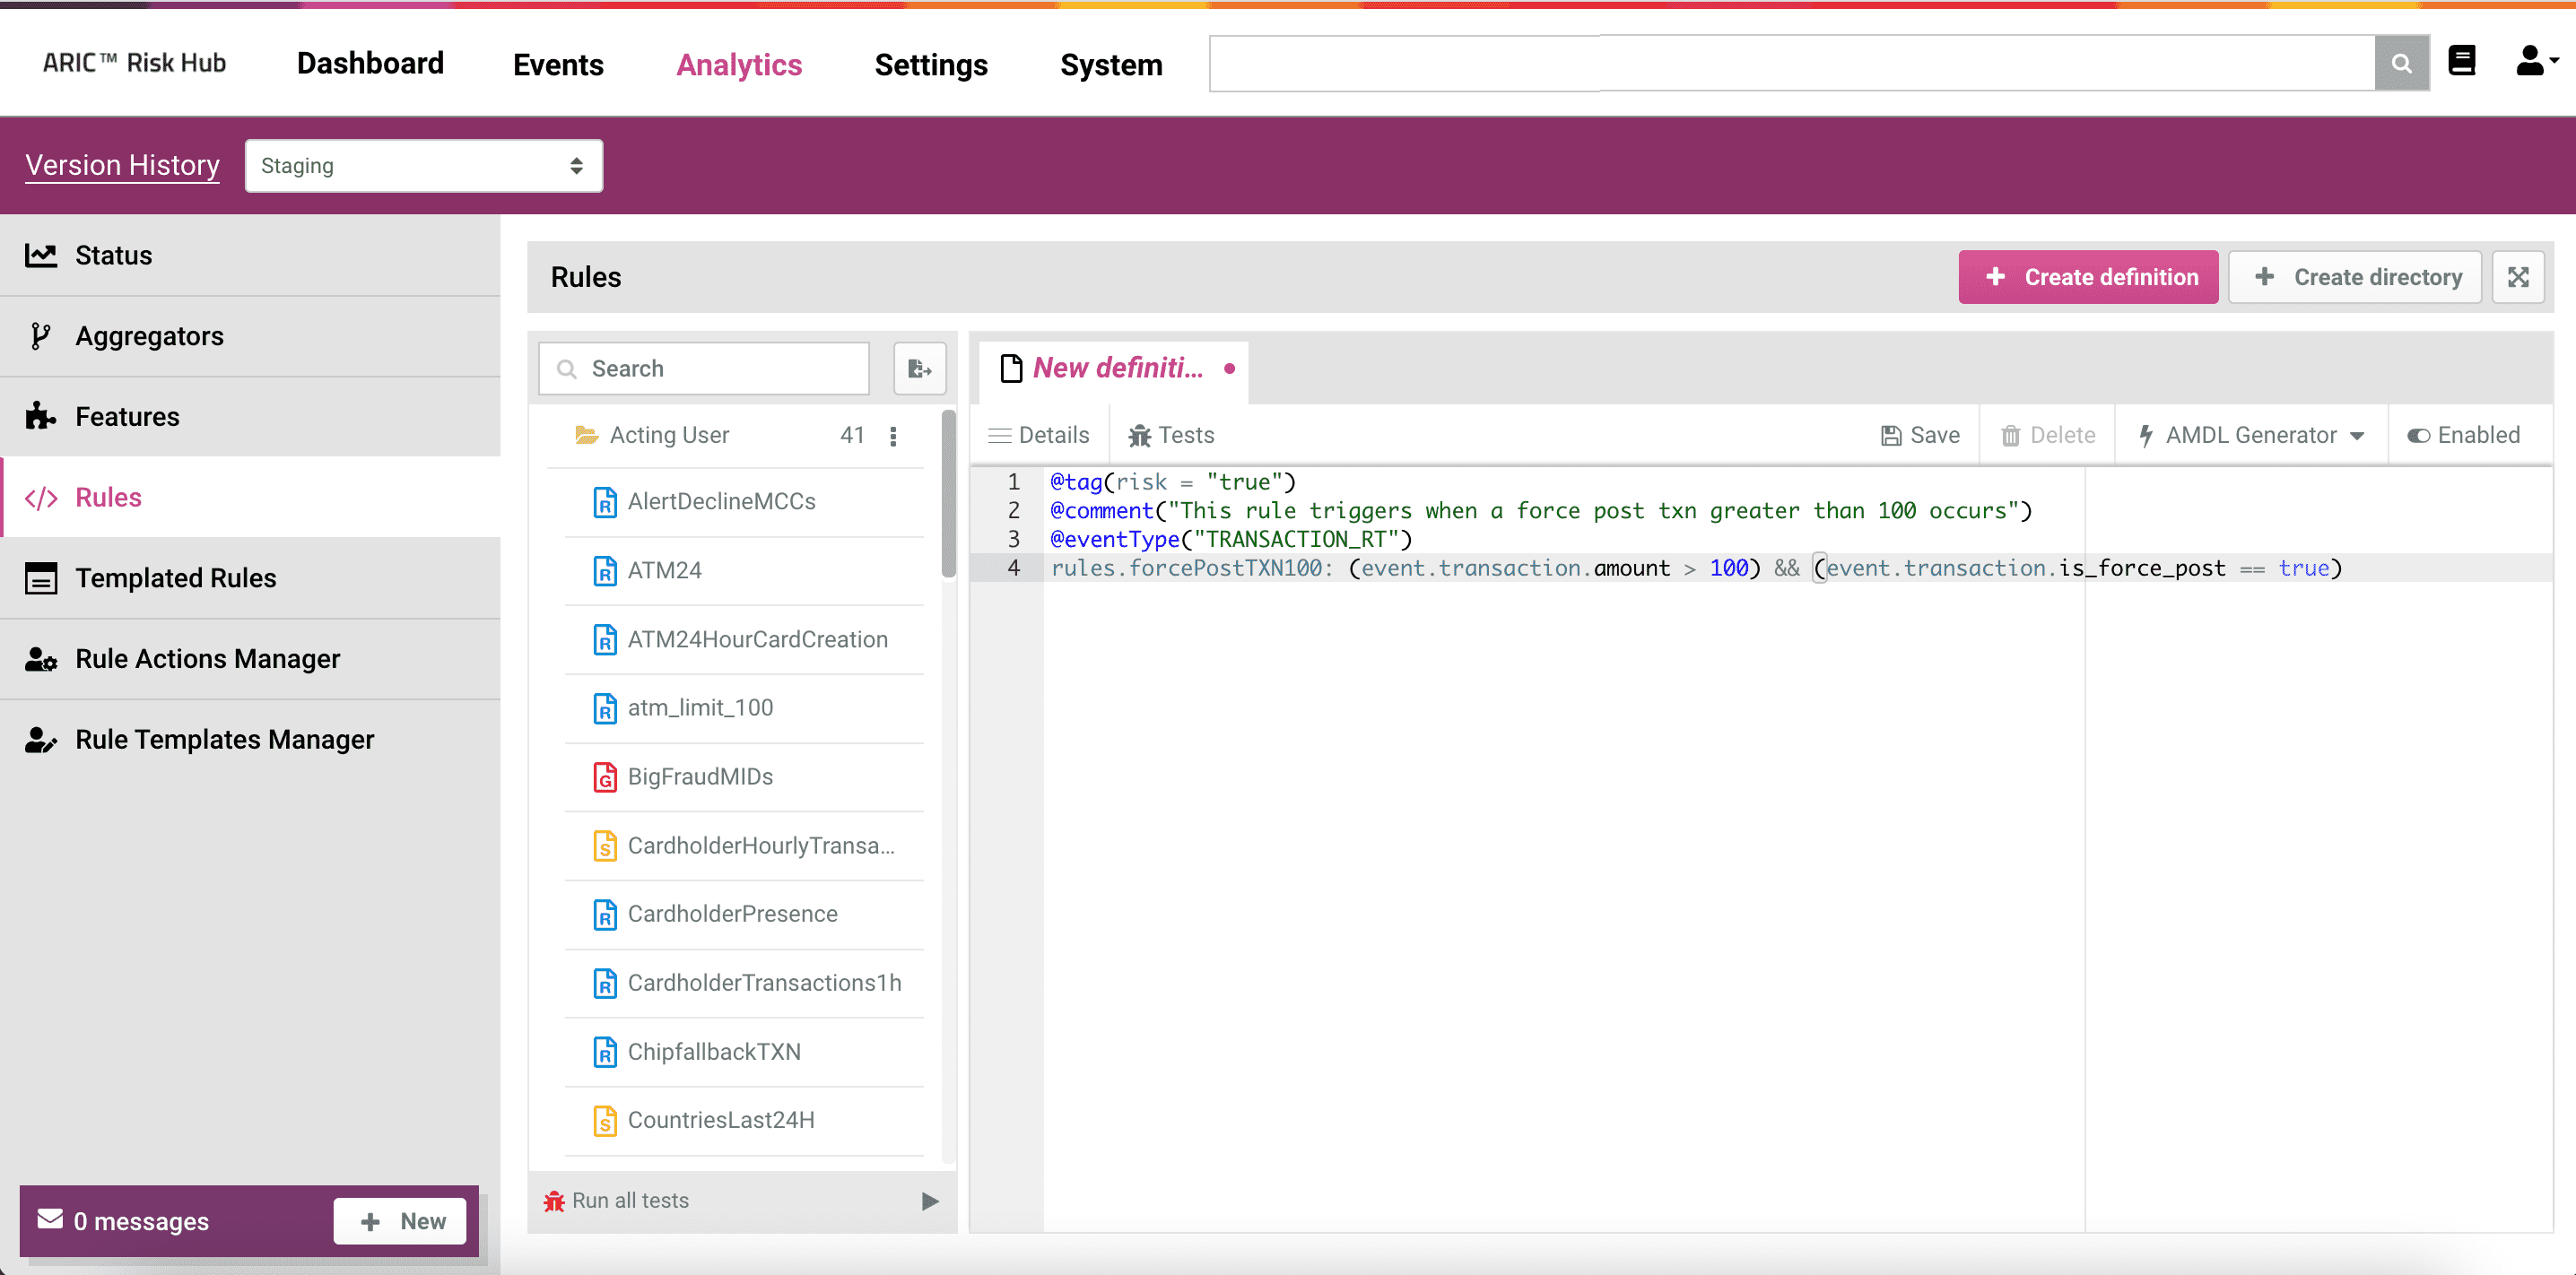Open the ATM24HourCardCreation rule
The height and width of the screenshot is (1275, 2576).
[x=744, y=640]
